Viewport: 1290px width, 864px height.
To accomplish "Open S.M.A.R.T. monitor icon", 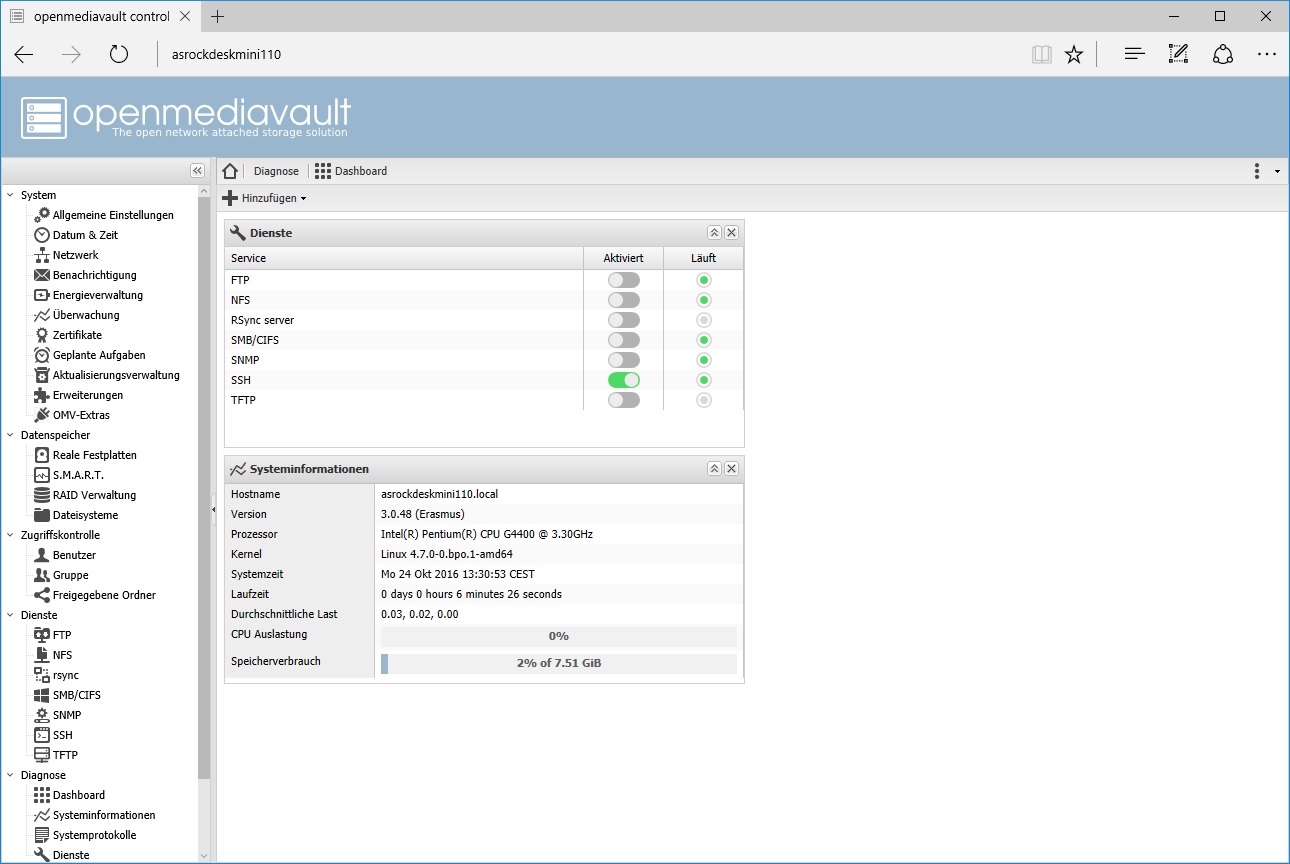I will (42, 475).
